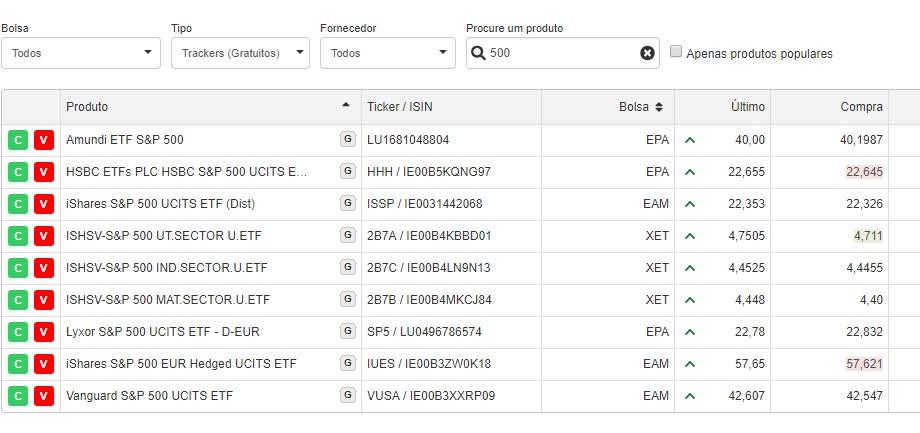This screenshot has width=920, height=433.
Task: Expand the Fornecedor dropdown
Action: coord(388,53)
